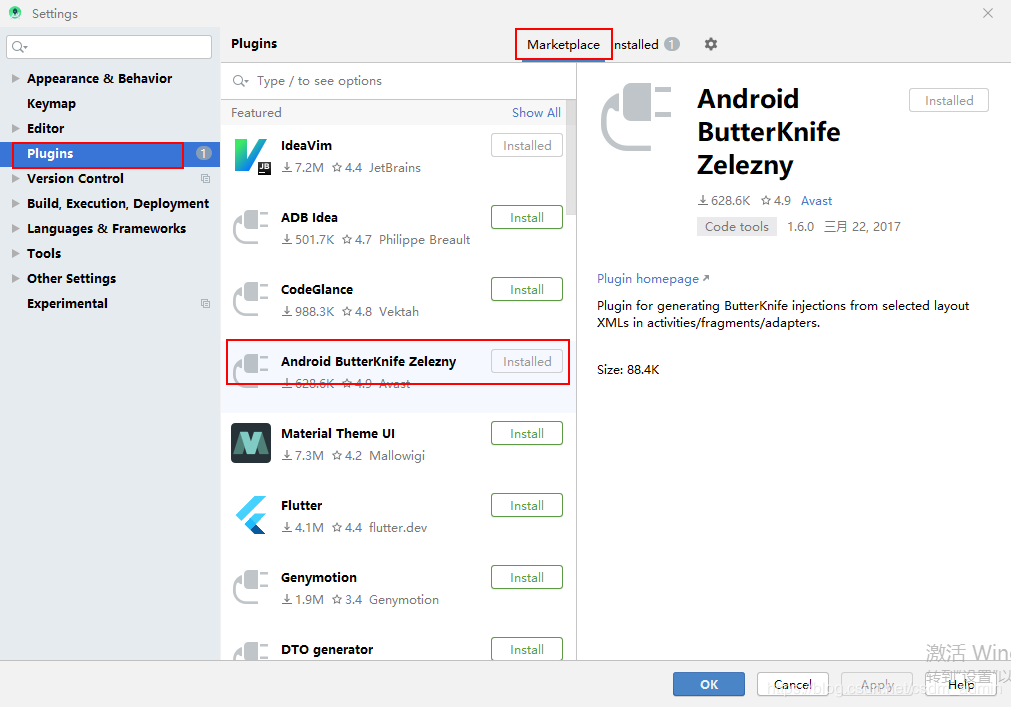Expand the Version Control tree node

tap(15, 178)
